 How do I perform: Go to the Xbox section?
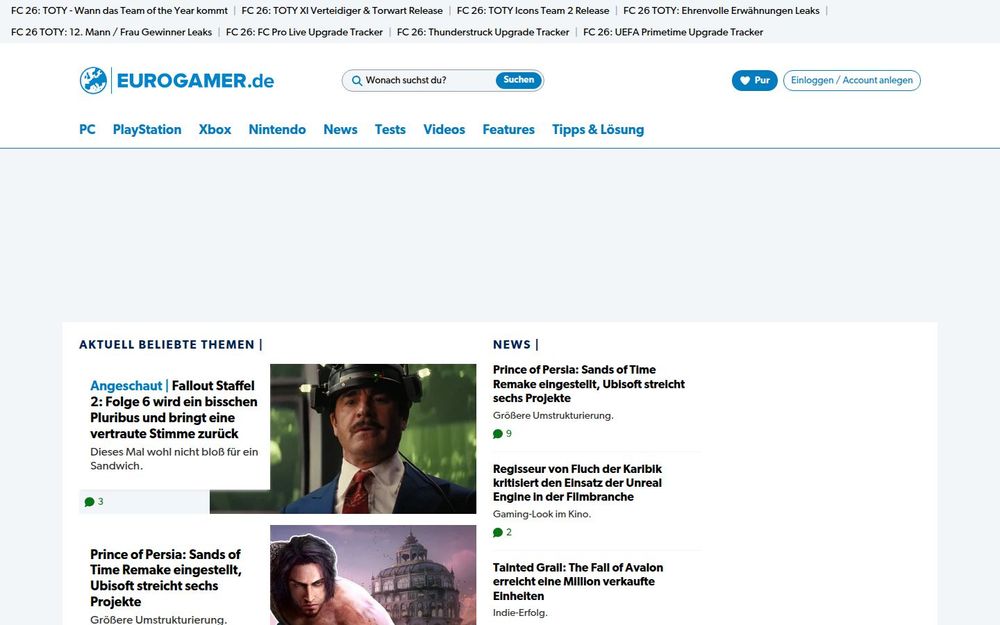pos(215,129)
